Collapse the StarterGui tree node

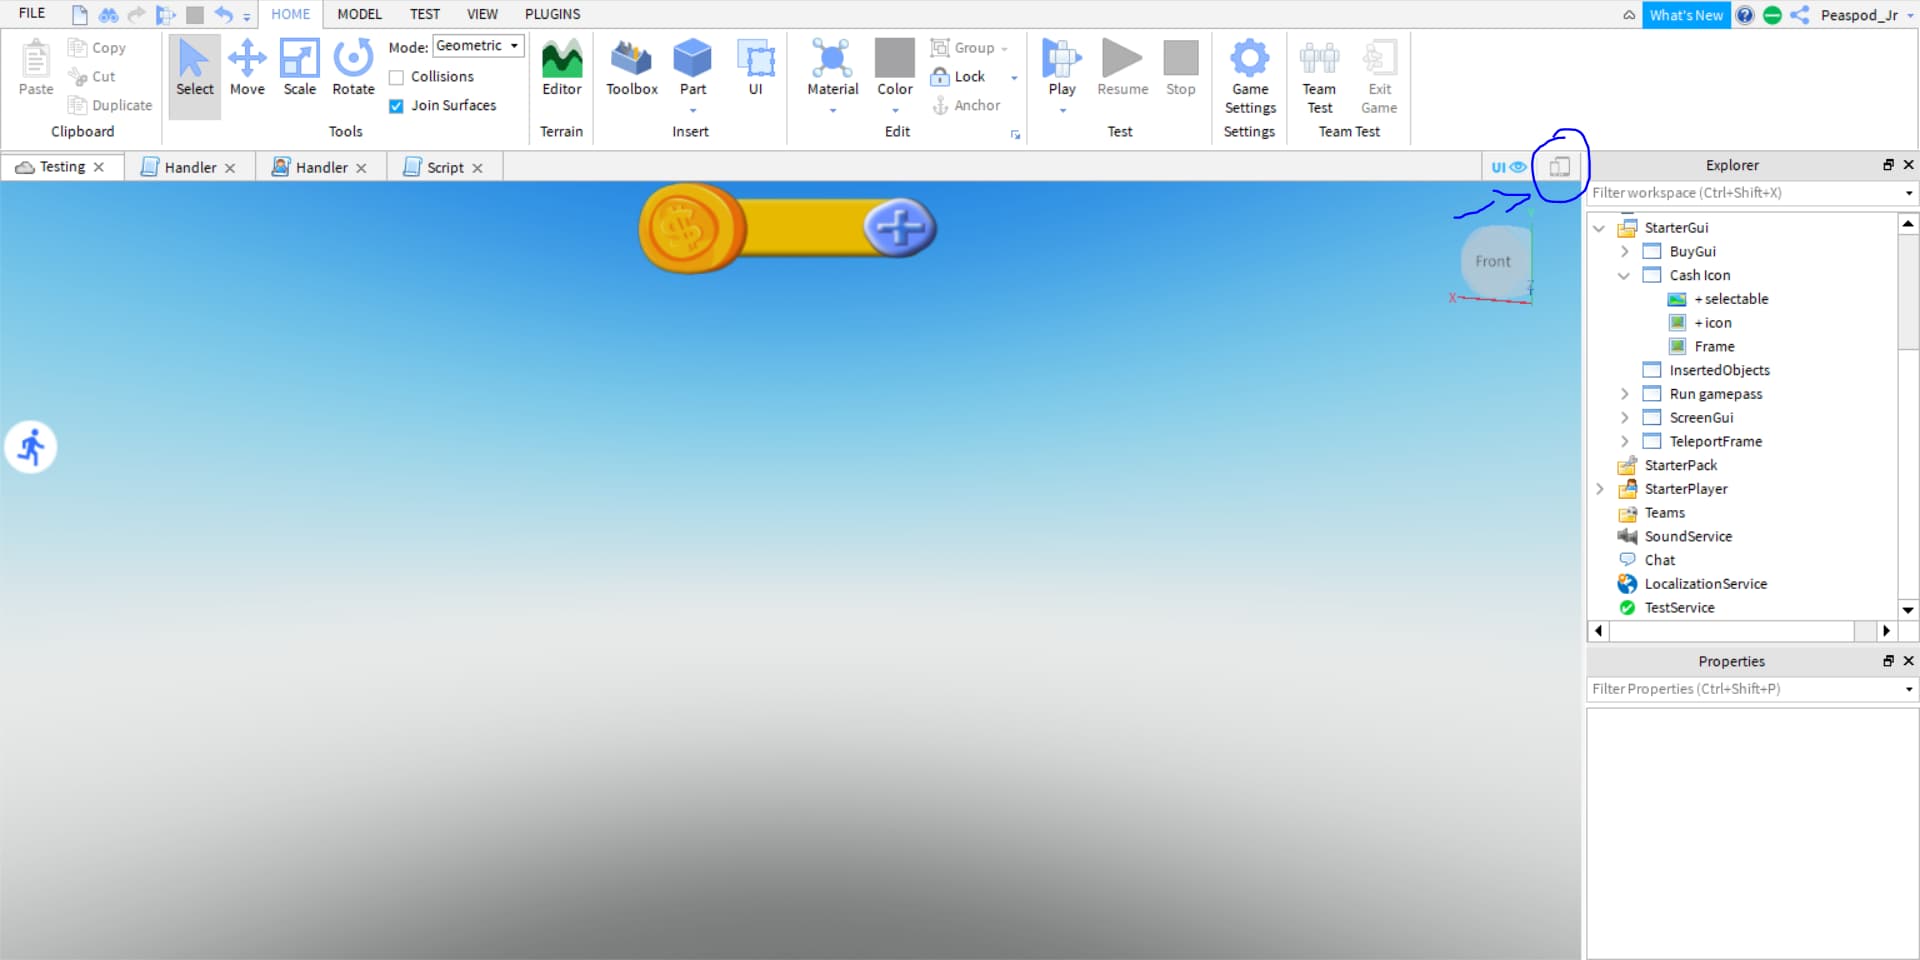pos(1599,228)
